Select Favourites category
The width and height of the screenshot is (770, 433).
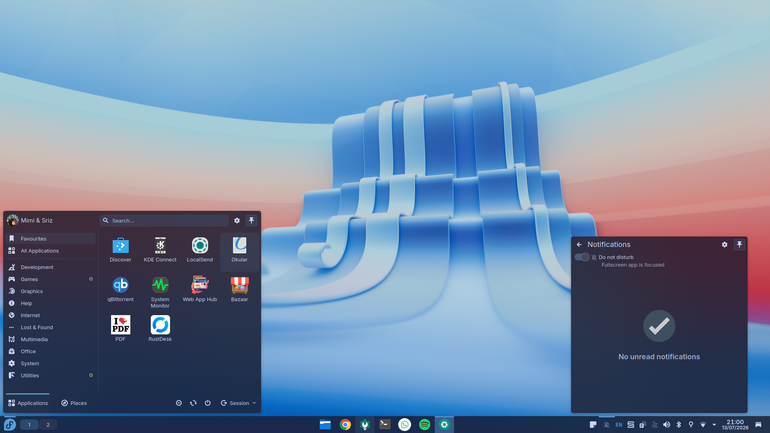[x=51, y=239]
